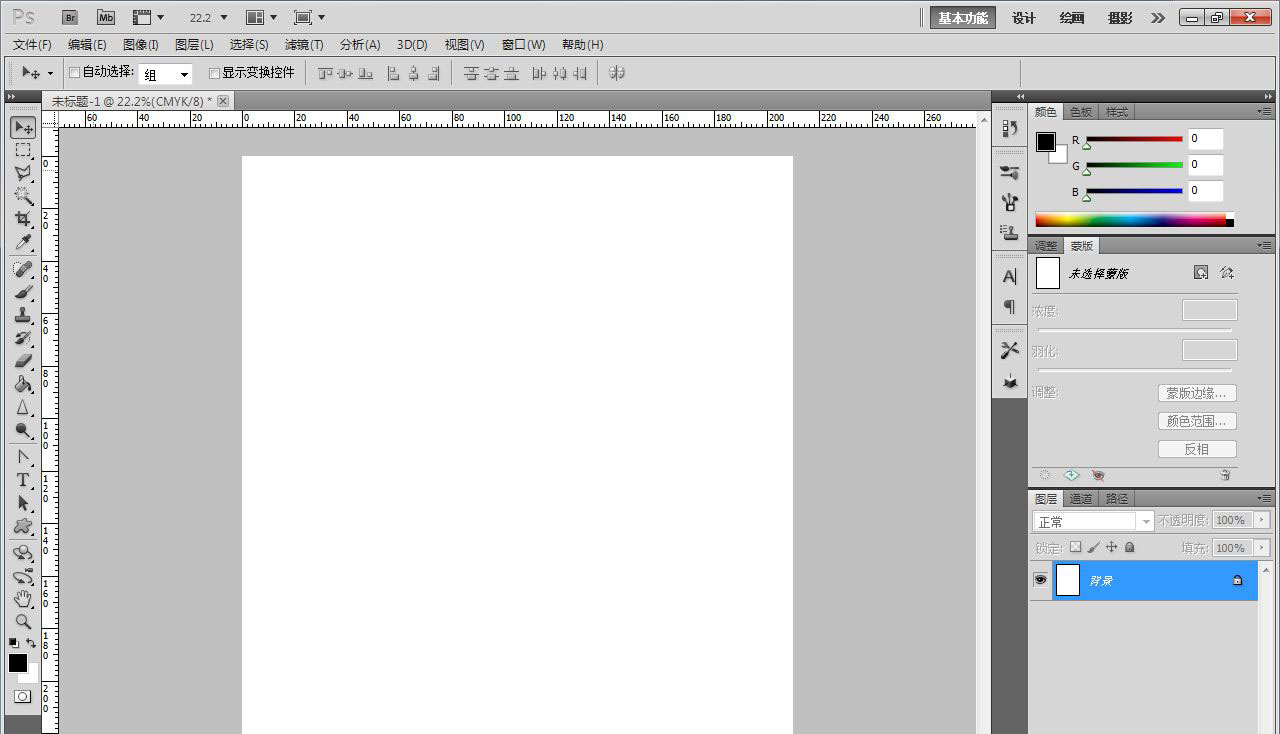Open the 不透明度 opacity arrow
Image resolution: width=1280 pixels, height=734 pixels.
coord(1262,520)
